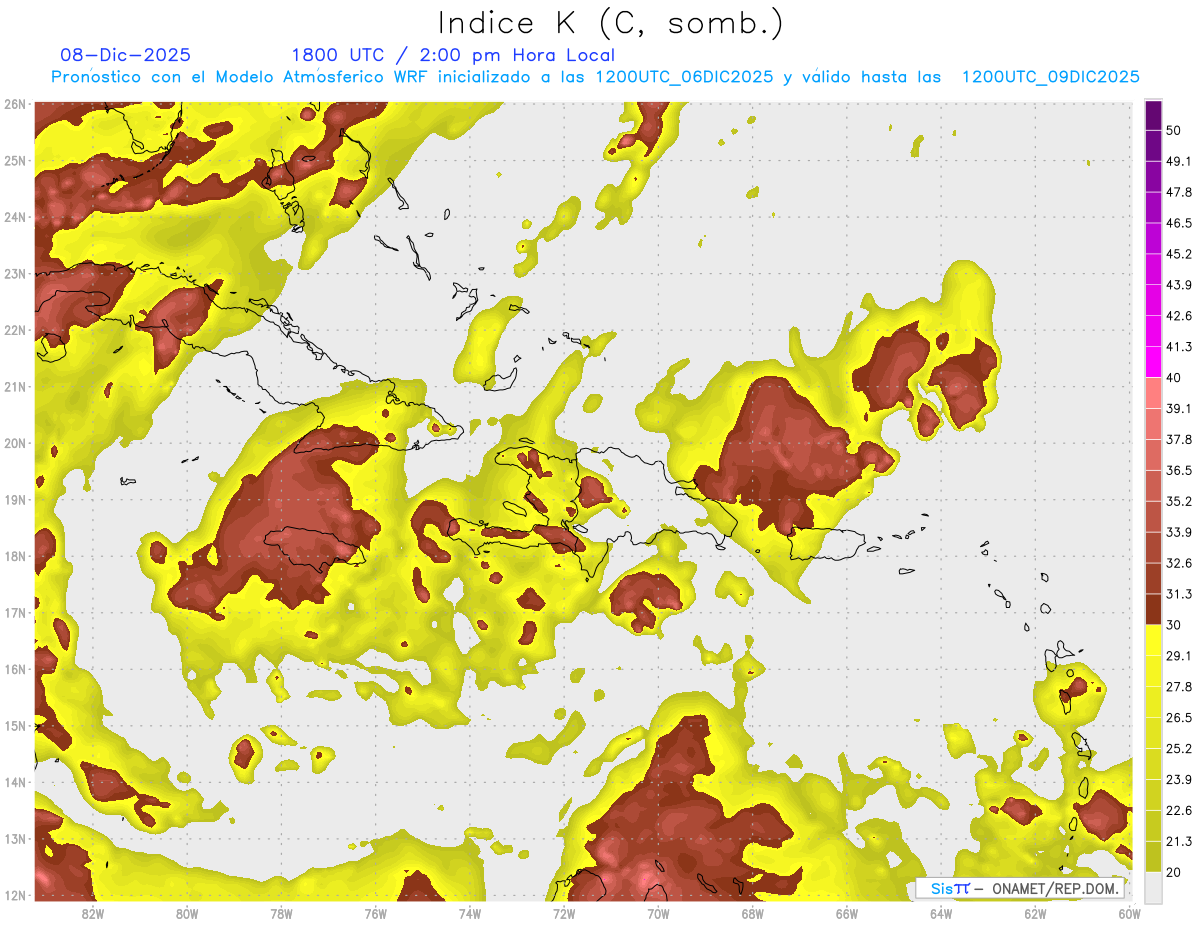This screenshot has width=1200, height=927.
Task: Click "1800 UTC / 2:00 pm Hora Local"
Action: (x=452, y=55)
